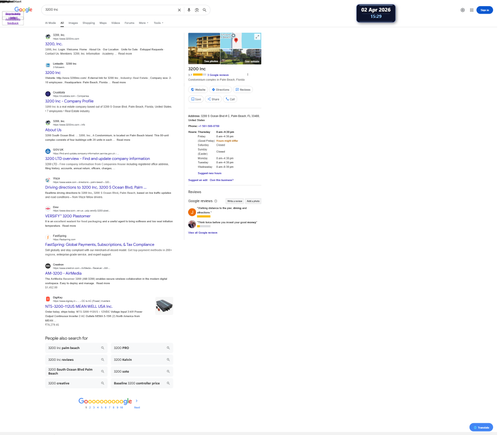Screen dimensions: 500x435
Task: Click the Directions button in panel
Action: tap(221, 90)
